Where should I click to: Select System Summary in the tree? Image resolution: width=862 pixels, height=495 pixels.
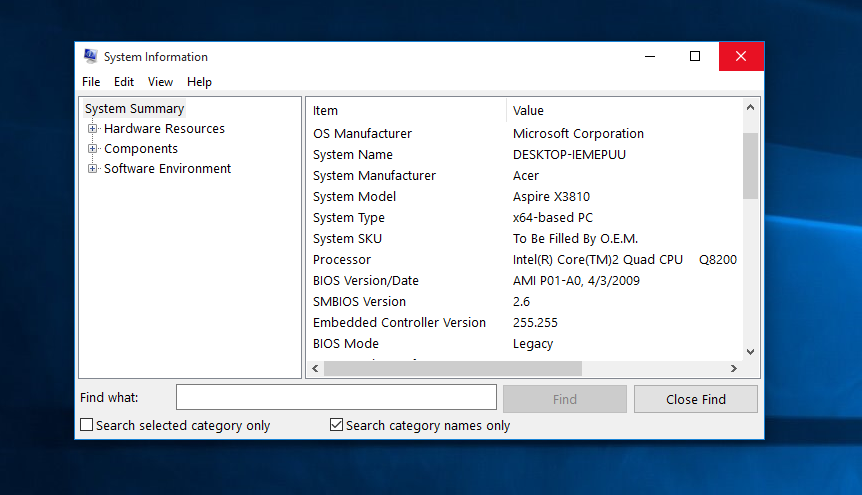(x=135, y=108)
